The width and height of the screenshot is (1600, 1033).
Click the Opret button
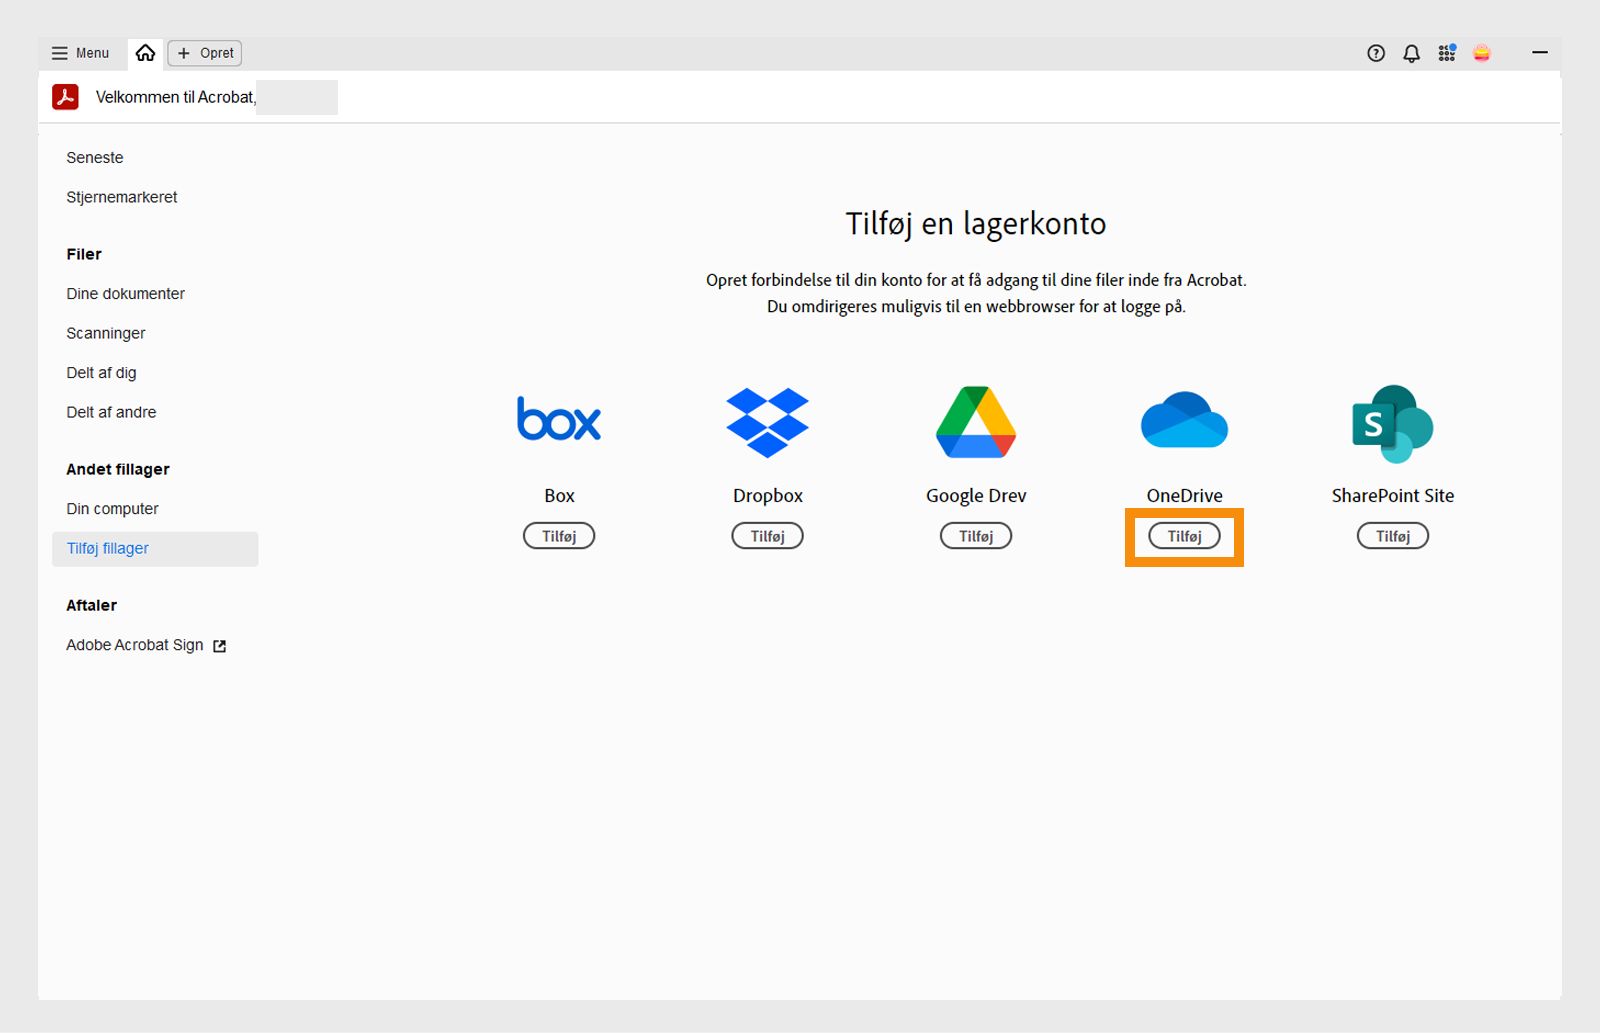pos(204,53)
